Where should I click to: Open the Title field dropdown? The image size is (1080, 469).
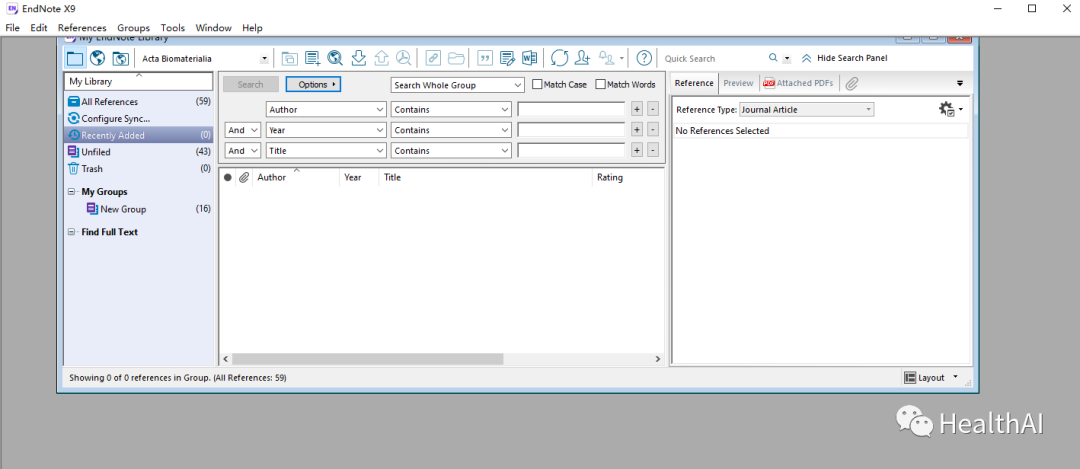coord(326,151)
